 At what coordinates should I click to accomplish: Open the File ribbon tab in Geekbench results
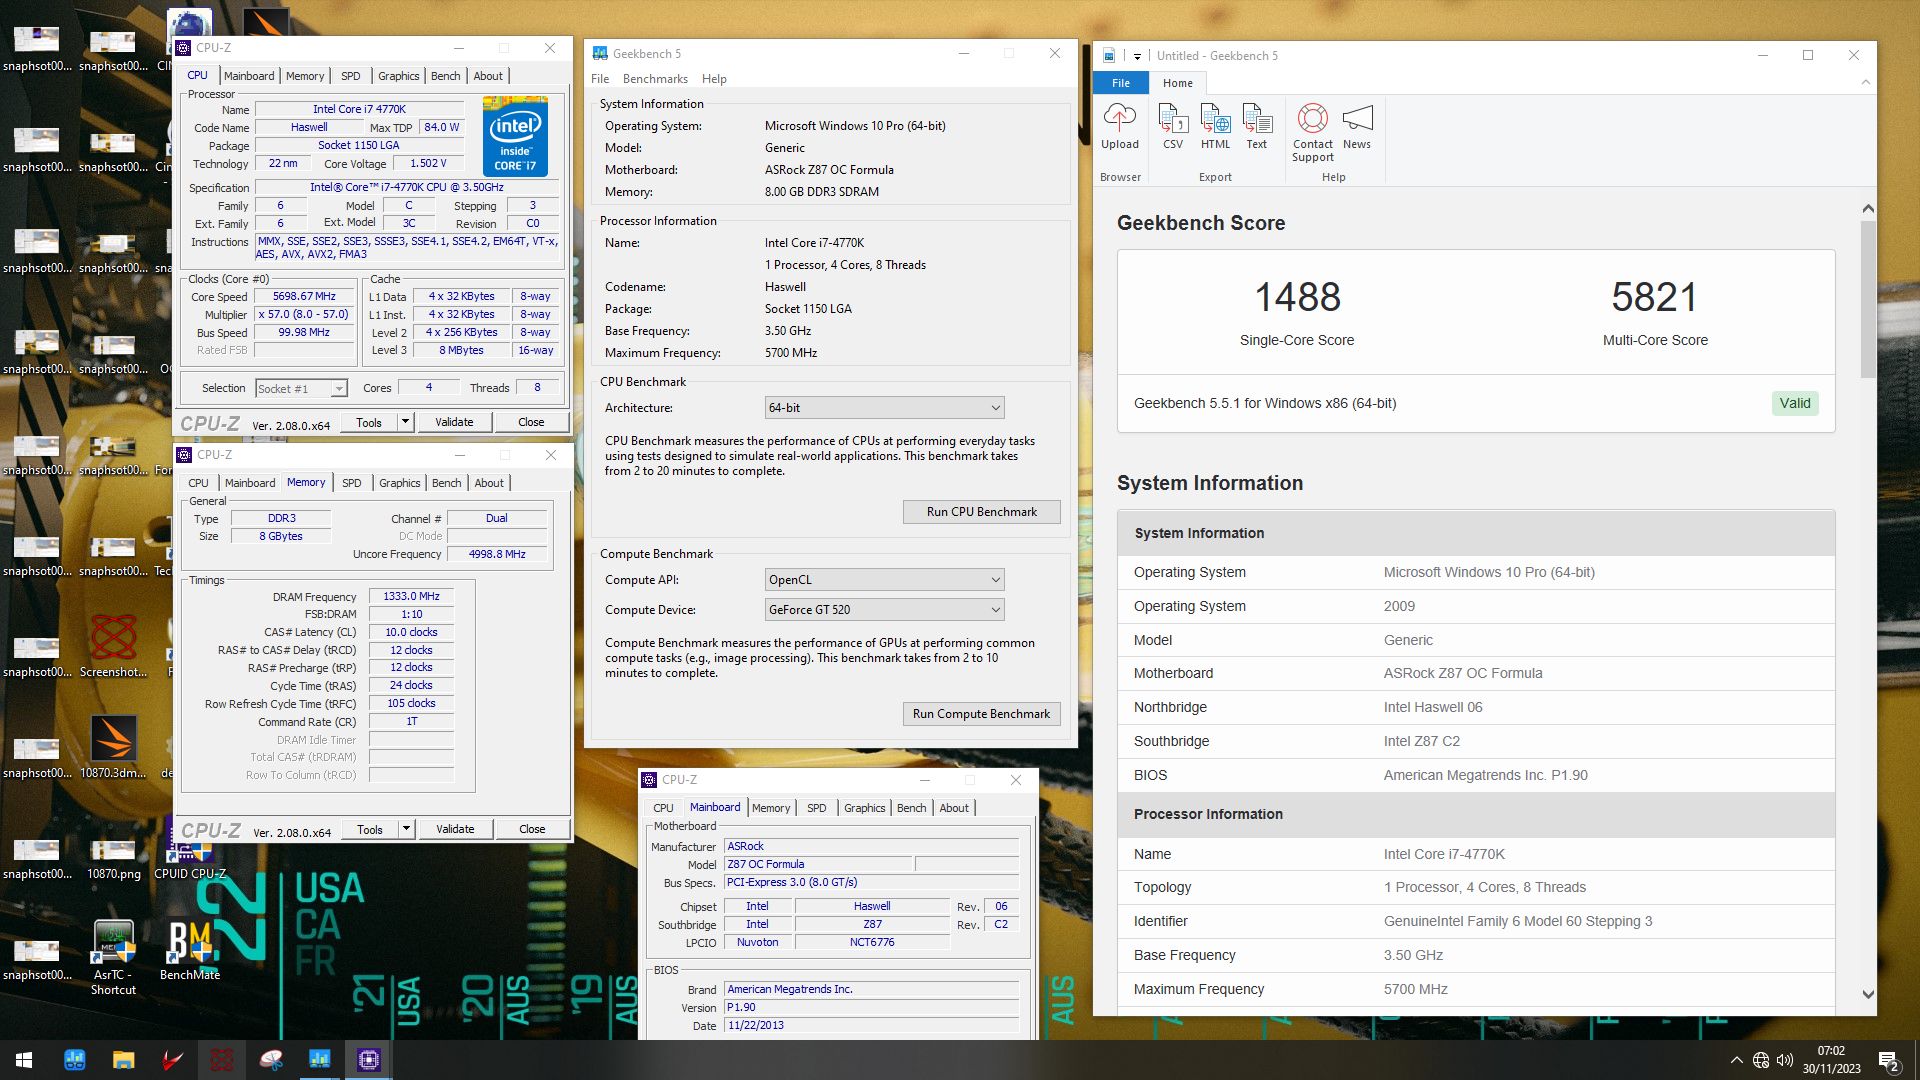click(1121, 83)
